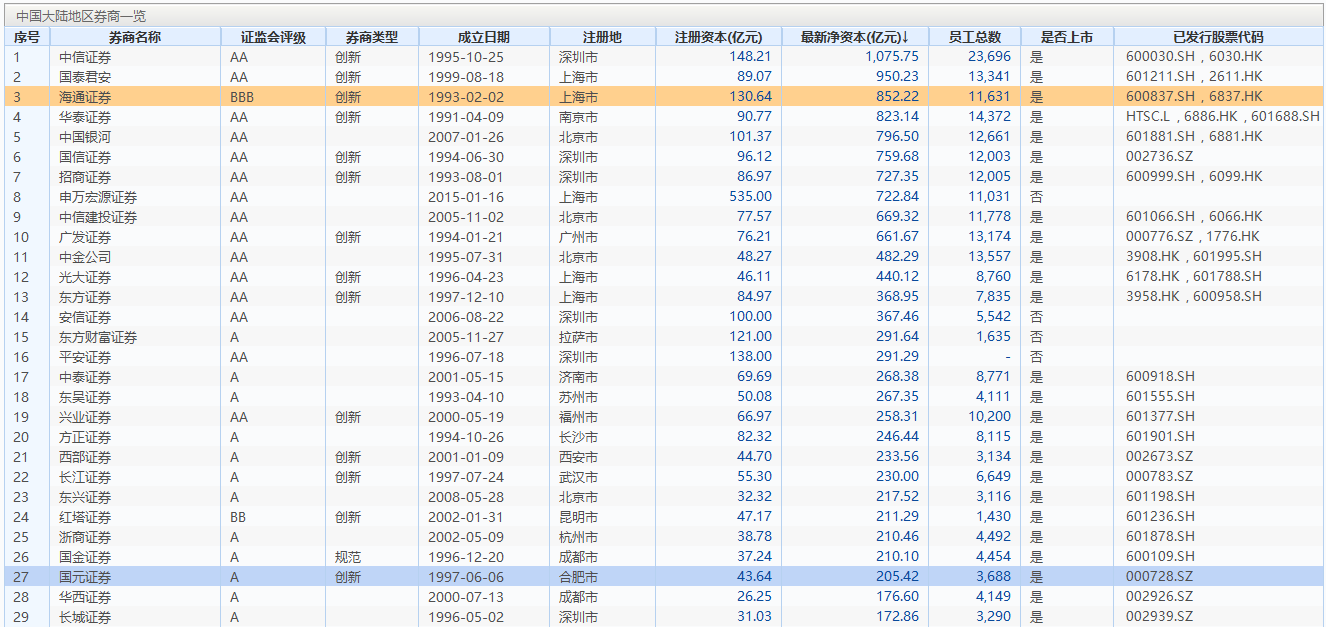Image resolution: width=1326 pixels, height=627 pixels.
Task: Select 国信证券 in the table
Action: pos(85,157)
